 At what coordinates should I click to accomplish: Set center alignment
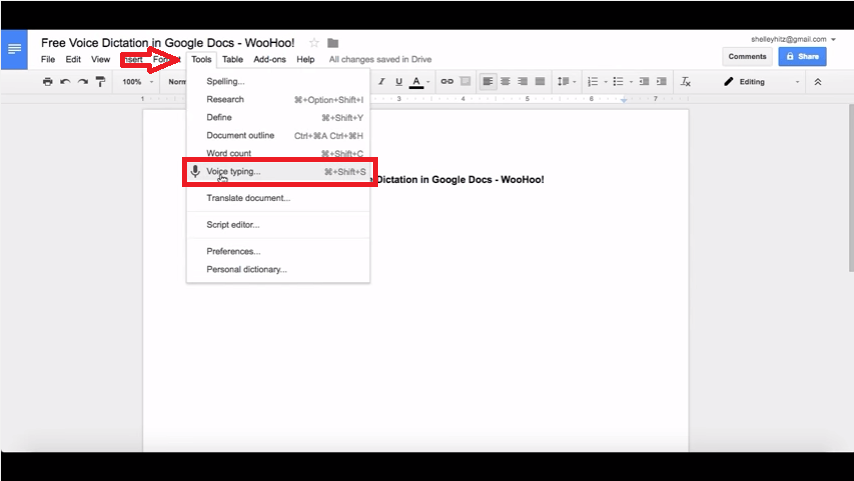505,82
